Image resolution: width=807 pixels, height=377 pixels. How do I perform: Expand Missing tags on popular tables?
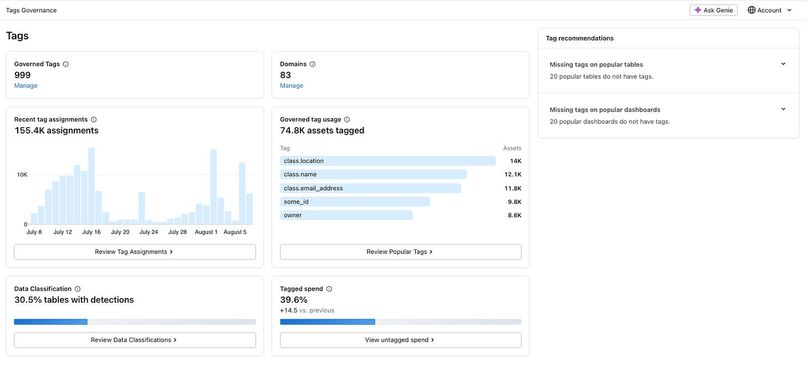[783, 64]
